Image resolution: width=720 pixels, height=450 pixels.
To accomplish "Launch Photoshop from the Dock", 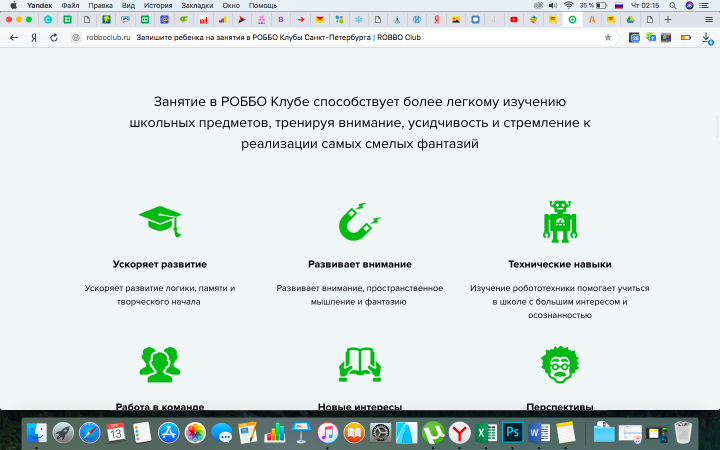I will click(x=512, y=433).
